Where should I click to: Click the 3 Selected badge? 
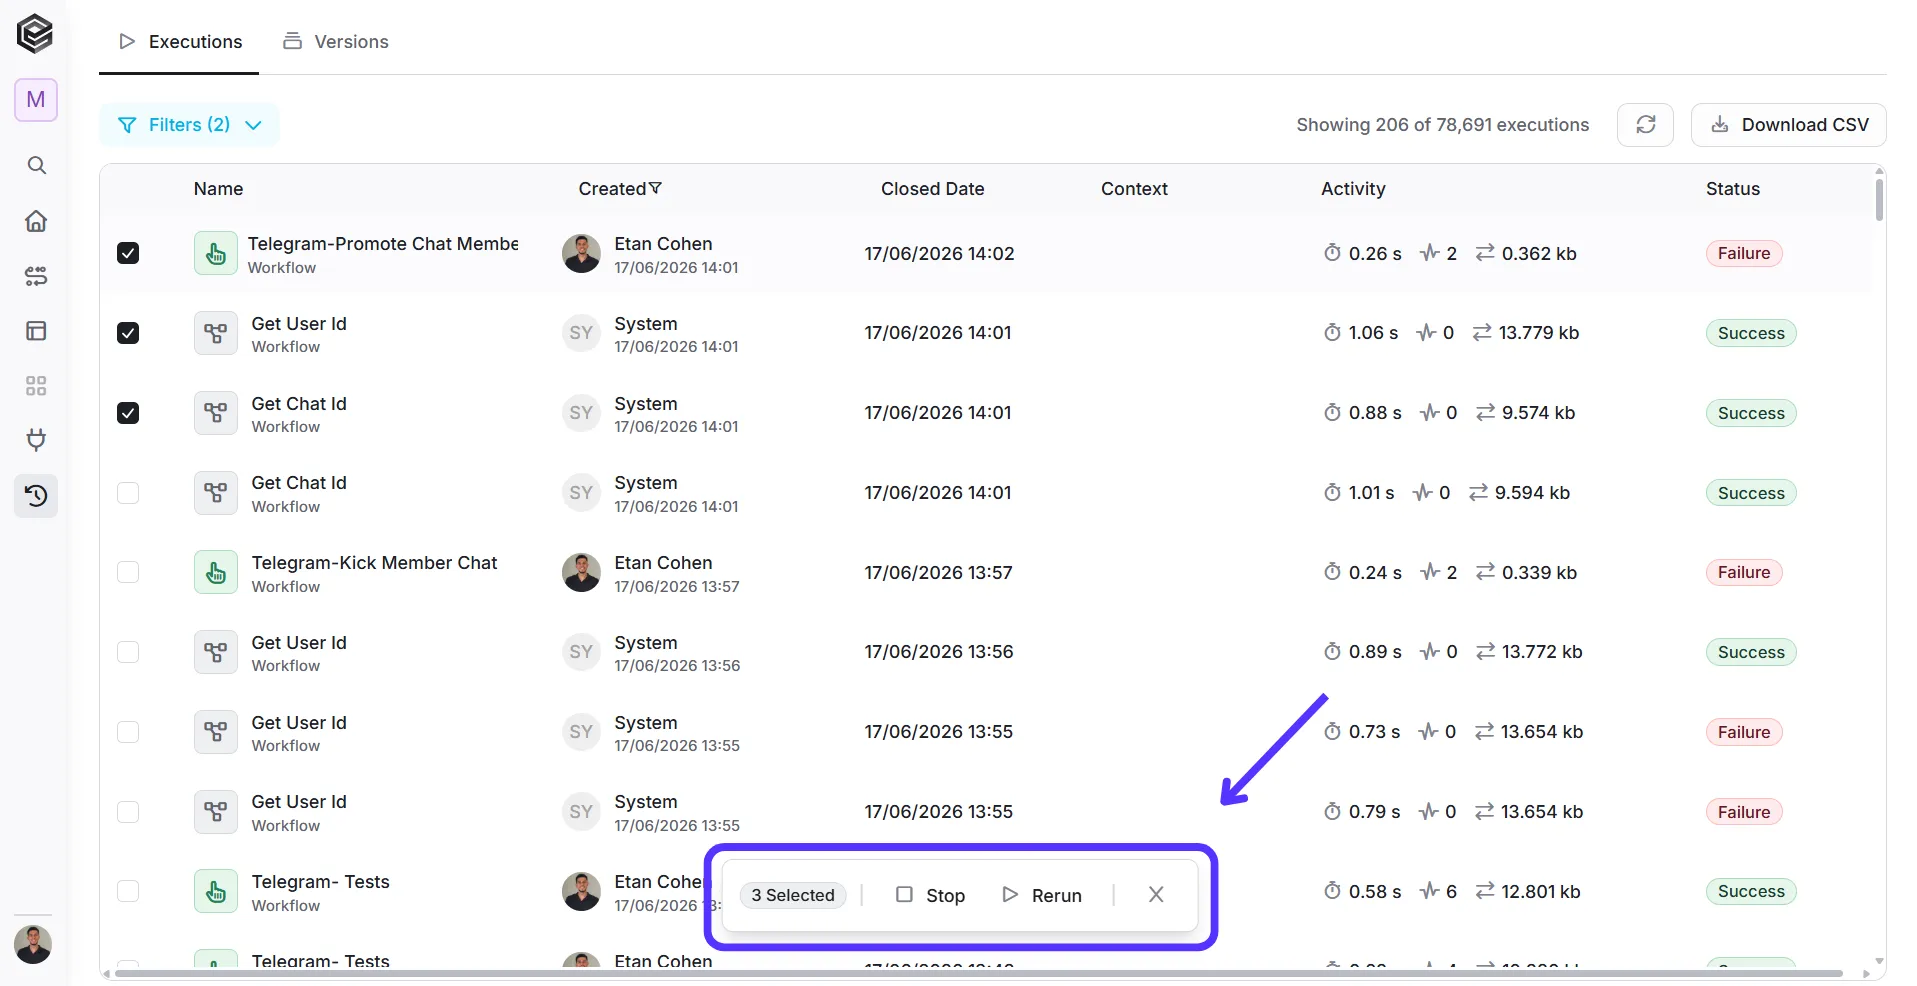[793, 895]
